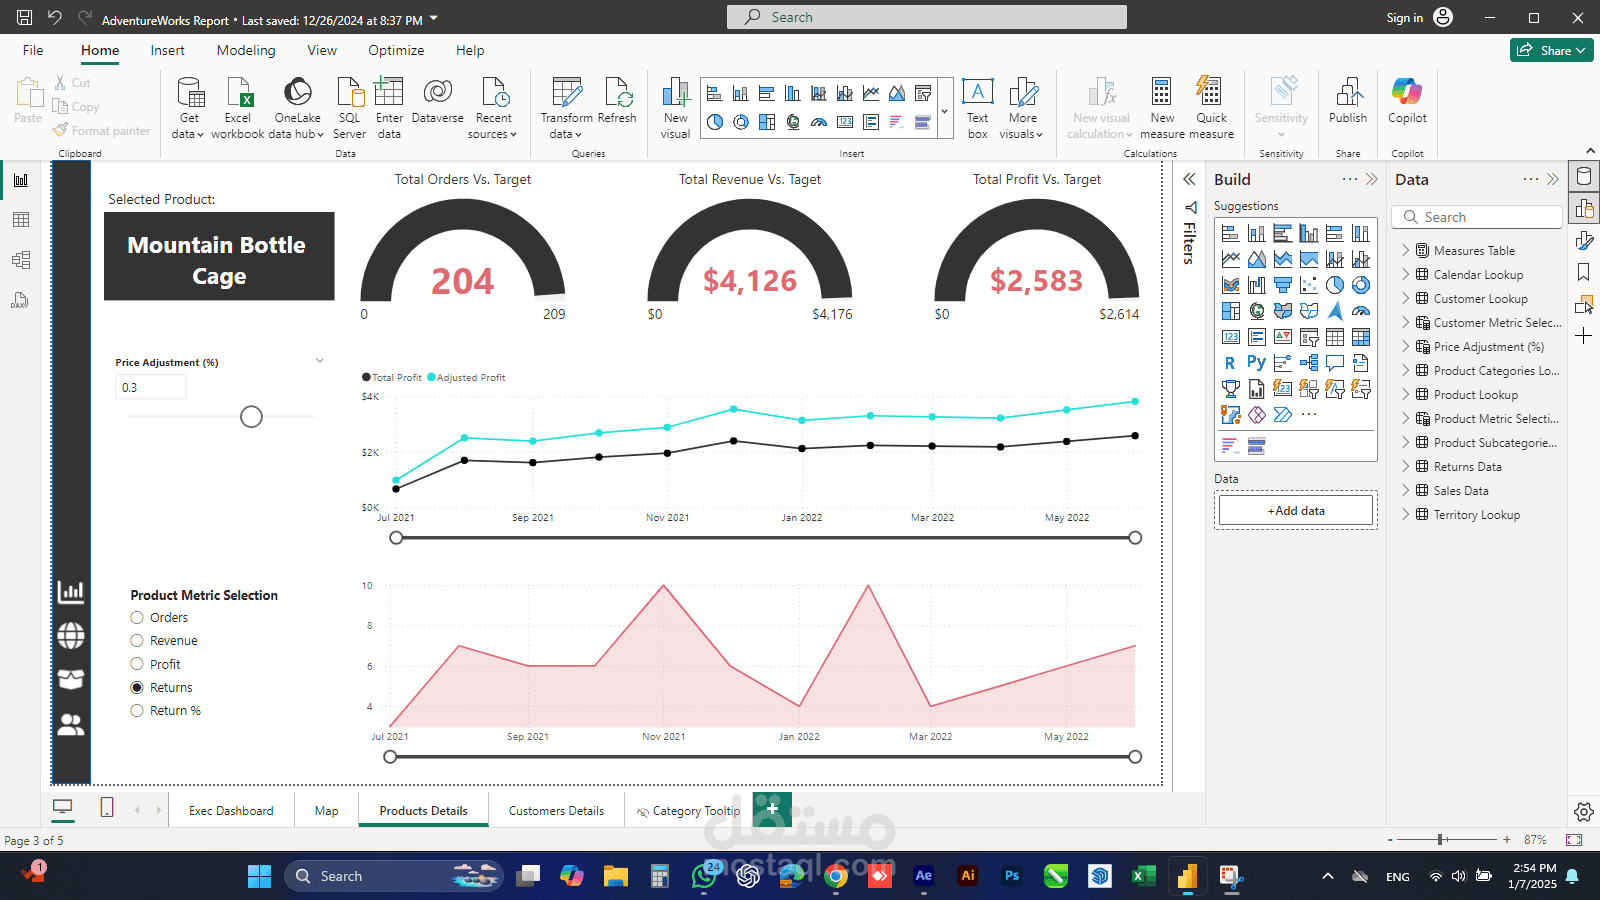
Task: Switch to Model view in left rail
Action: [21, 260]
